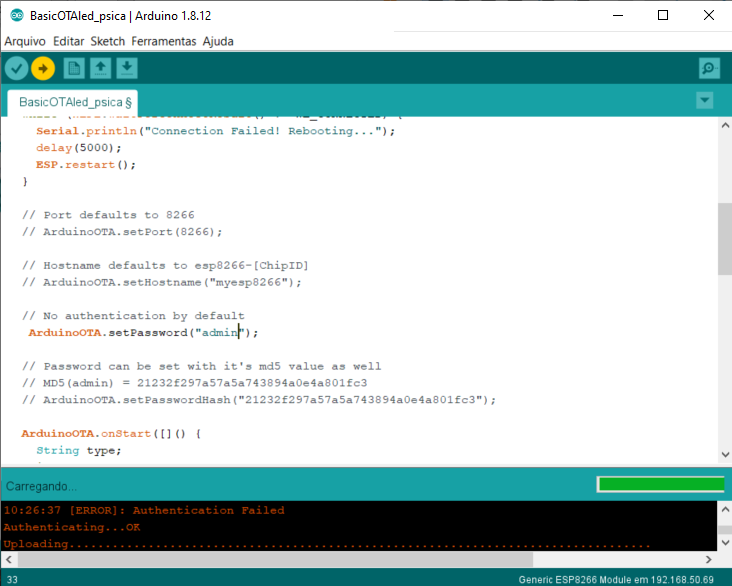Create a new sketch with the New icon
732x586 pixels.
point(74,69)
